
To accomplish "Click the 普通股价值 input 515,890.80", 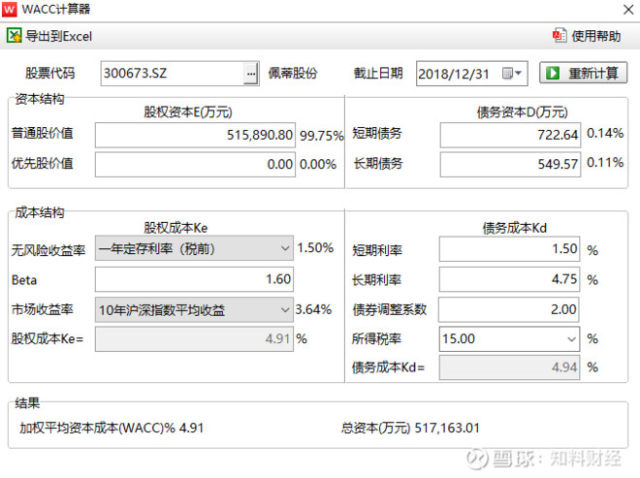I will click(x=195, y=135).
